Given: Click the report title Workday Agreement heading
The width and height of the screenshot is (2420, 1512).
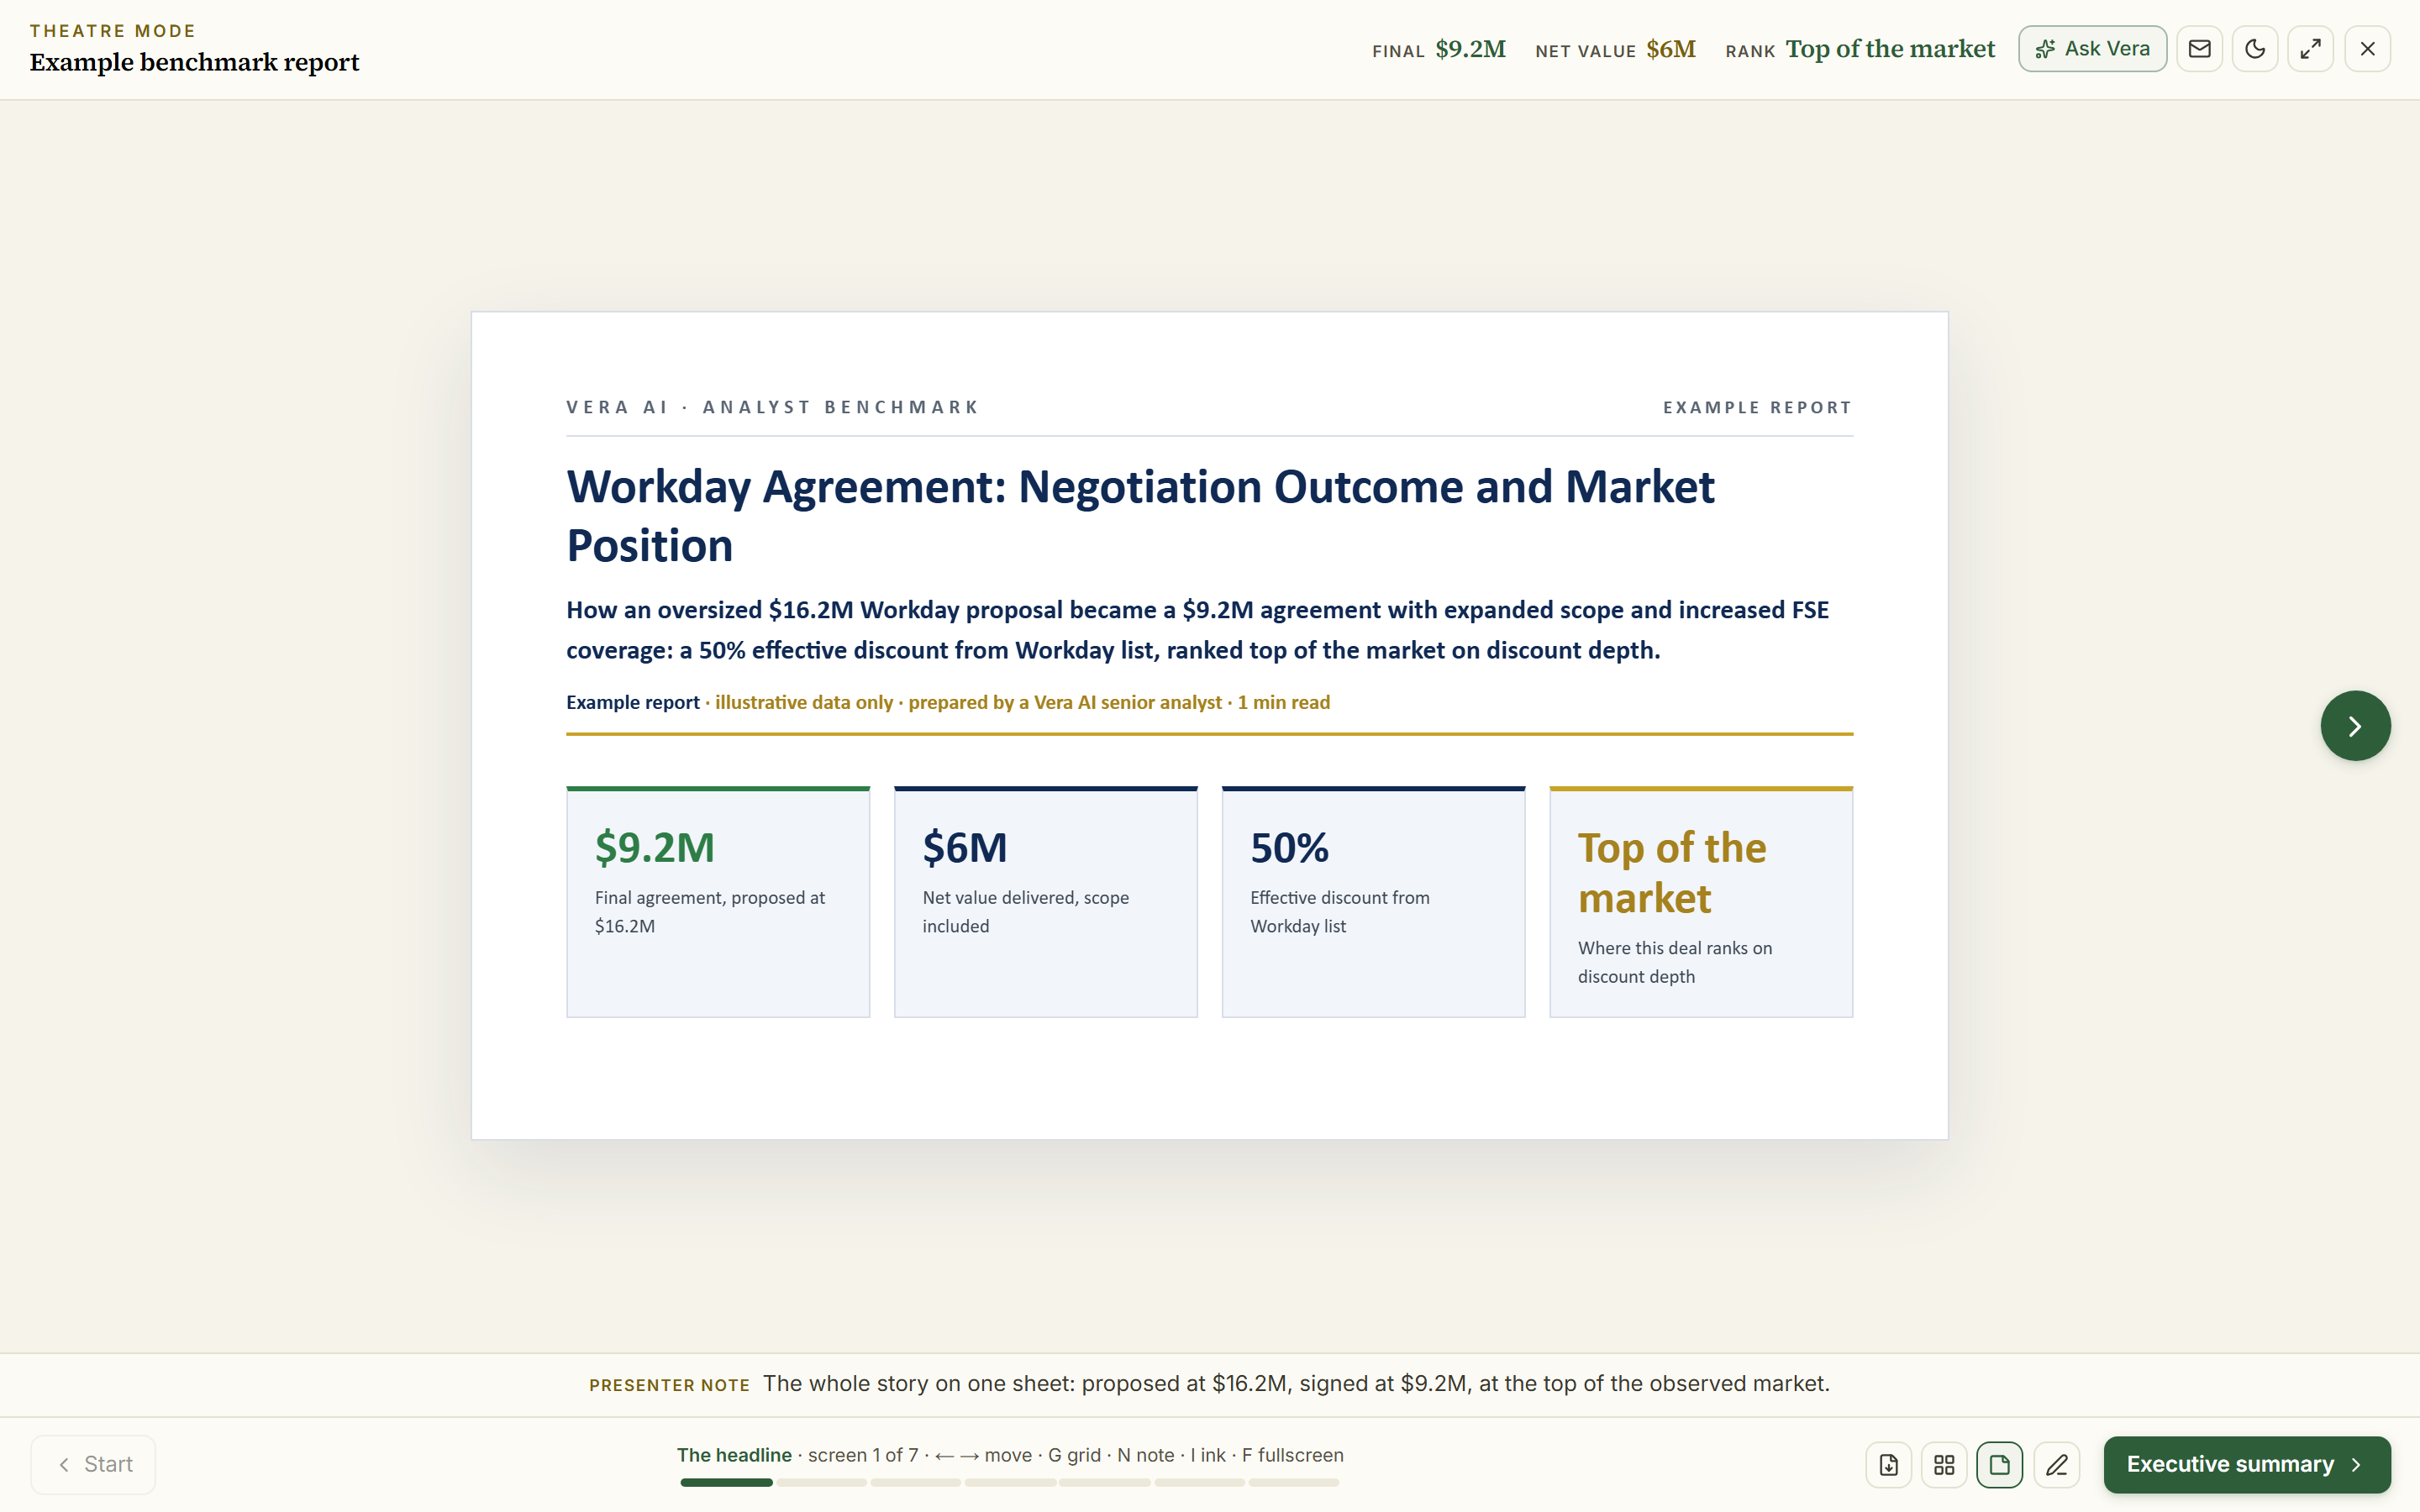Looking at the screenshot, I should [x=1140, y=516].
